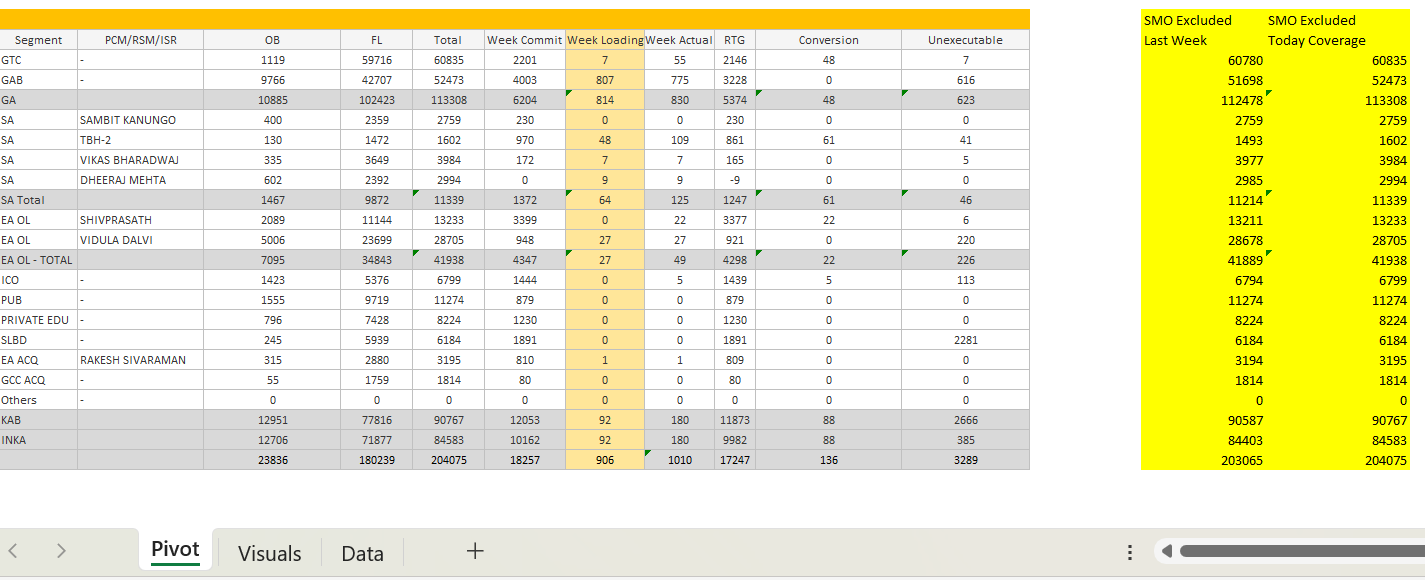The width and height of the screenshot is (1425, 580).
Task: Switch to the Visuals sheet tab
Action: click(269, 553)
